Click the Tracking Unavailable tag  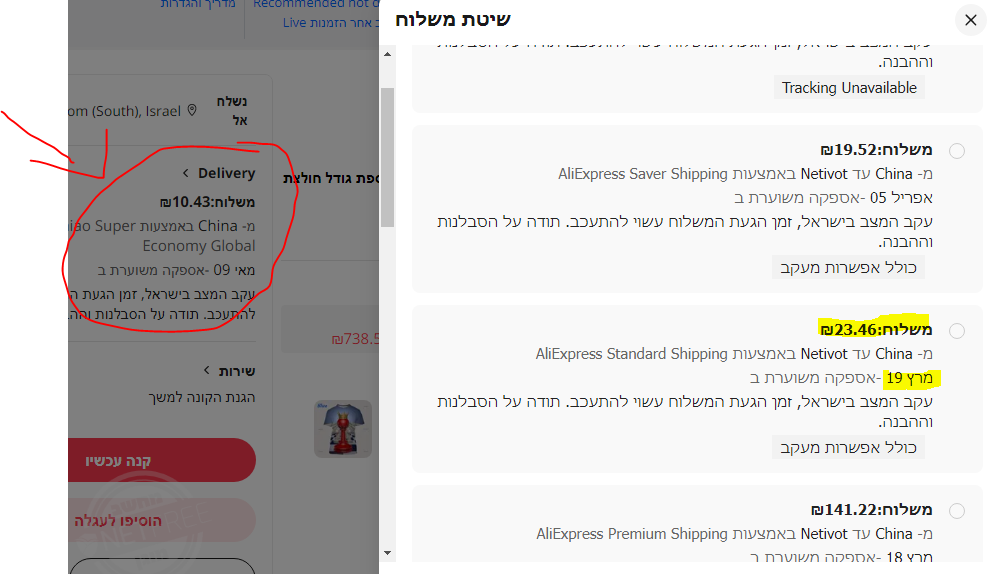click(x=849, y=88)
